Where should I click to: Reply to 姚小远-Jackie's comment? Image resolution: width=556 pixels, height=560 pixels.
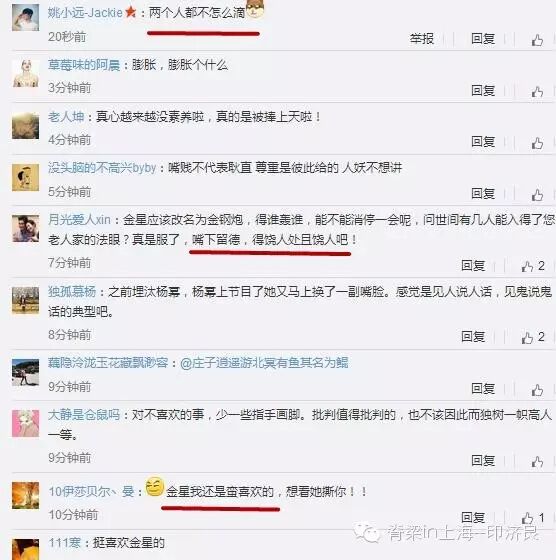(x=483, y=39)
